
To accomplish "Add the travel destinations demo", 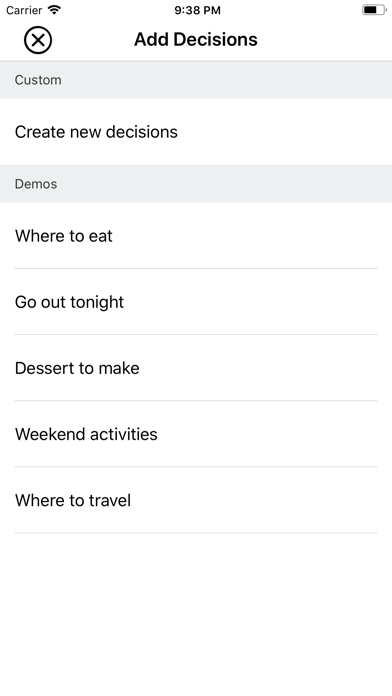I will click(196, 500).
